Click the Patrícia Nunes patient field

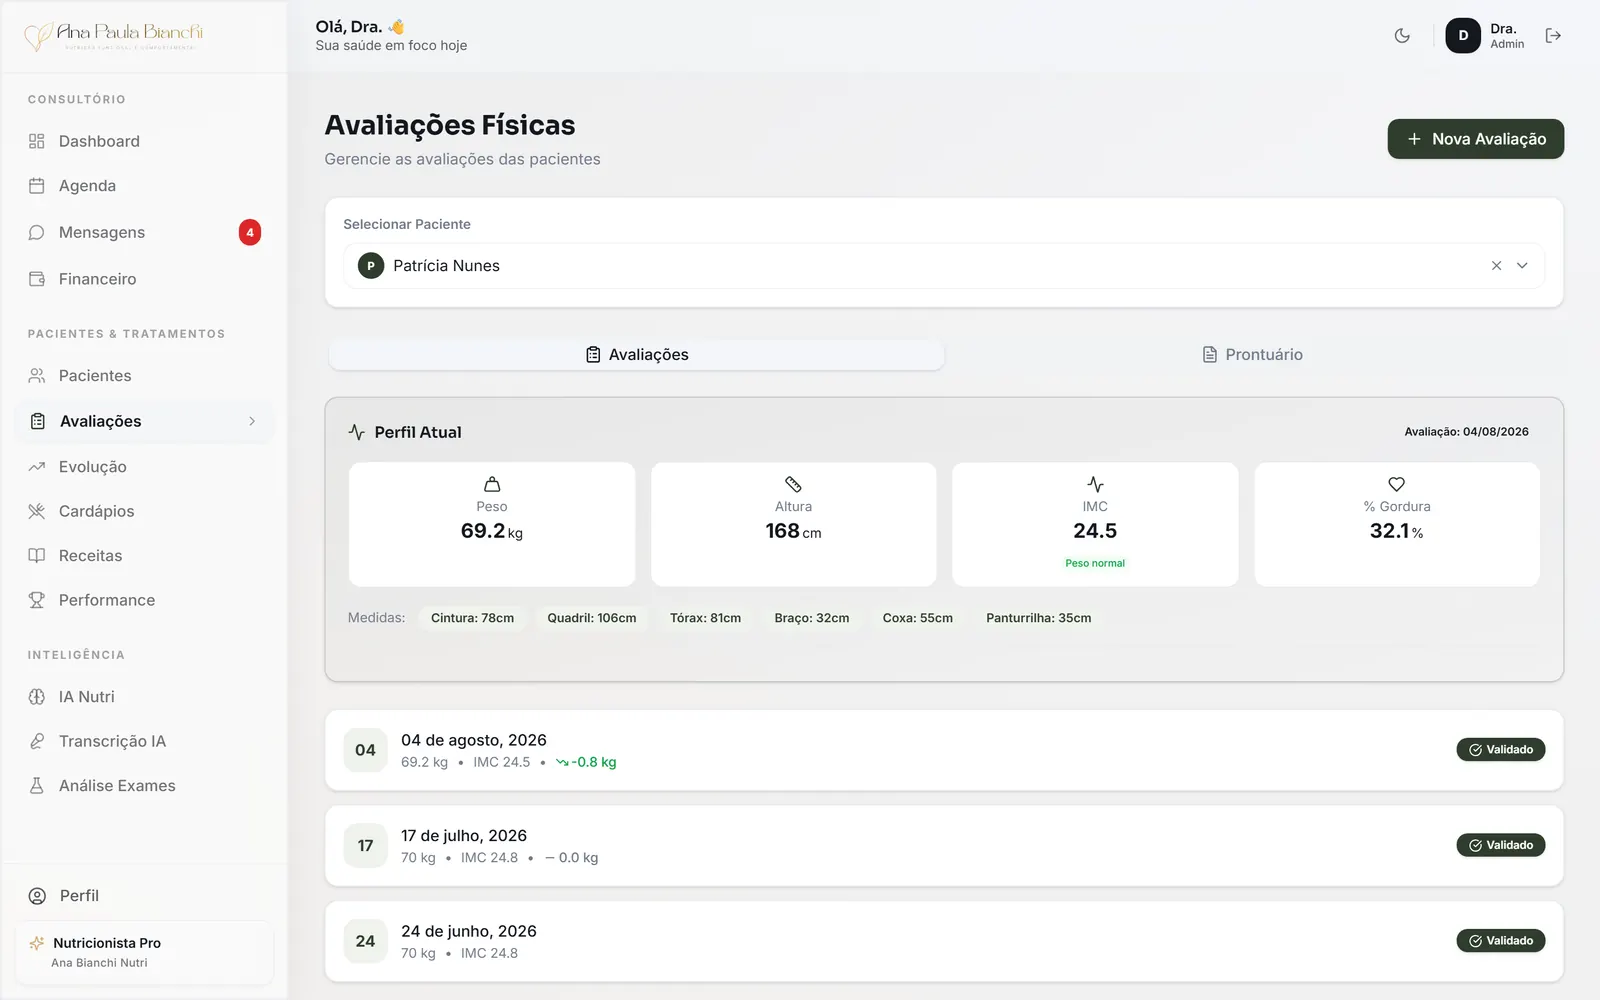[x=943, y=266]
